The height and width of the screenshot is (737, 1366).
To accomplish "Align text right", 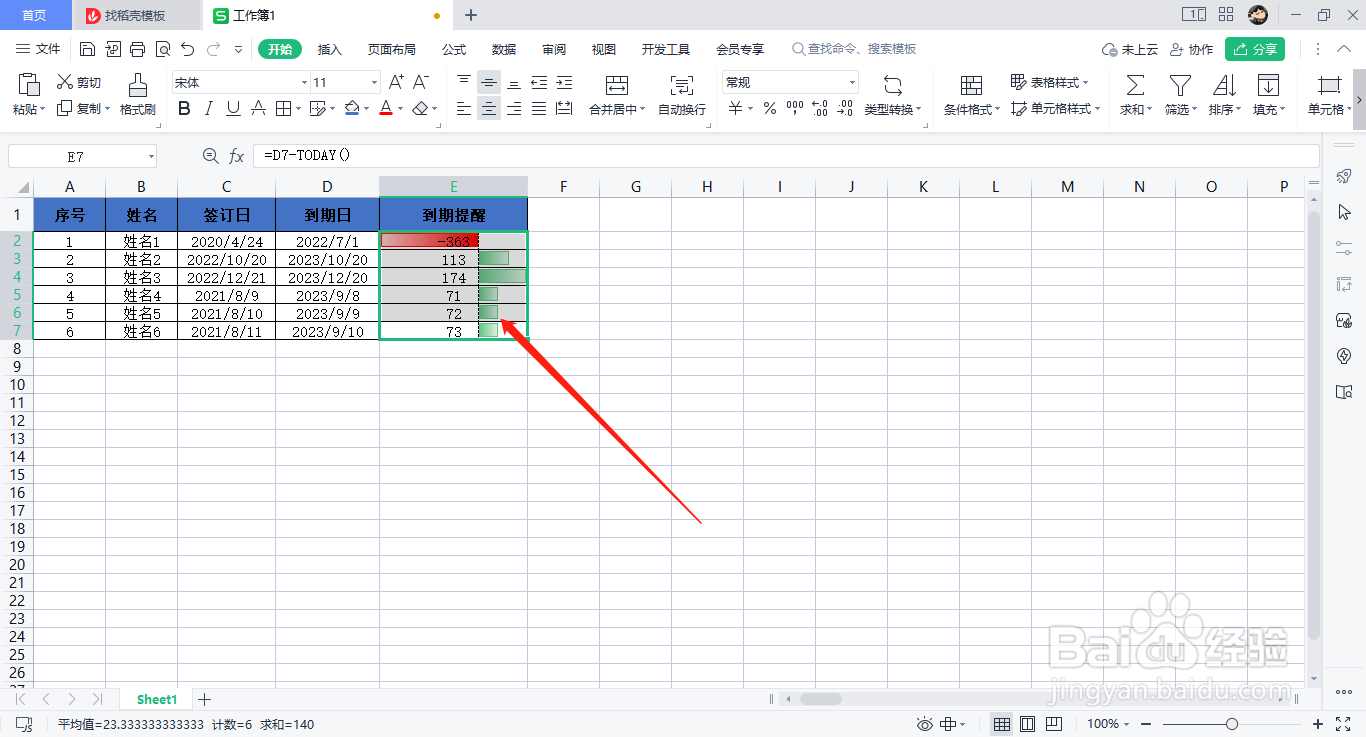I will (x=514, y=108).
